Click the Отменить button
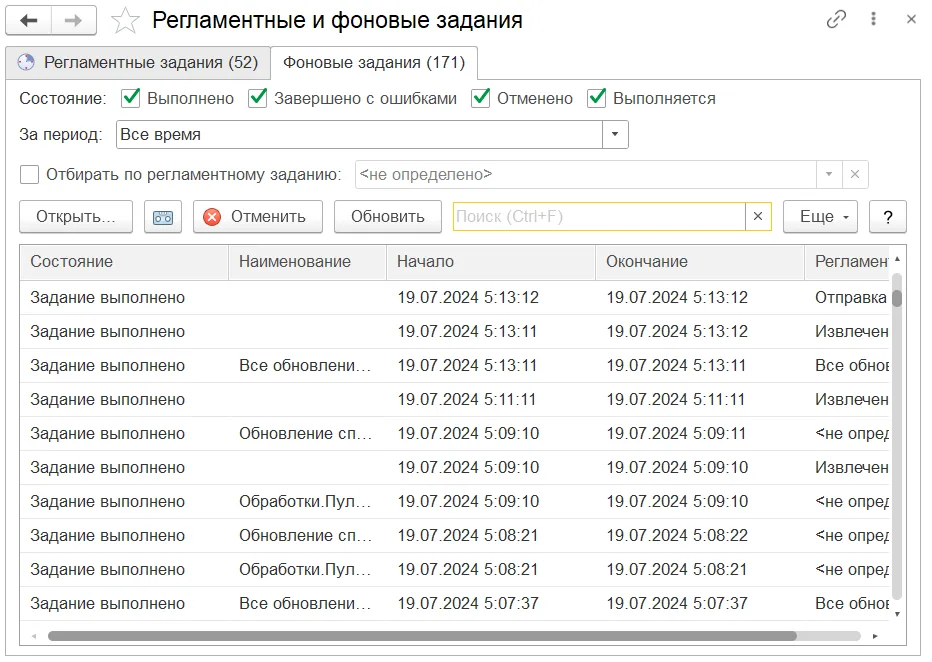This screenshot has height=662, width=932. 258,217
